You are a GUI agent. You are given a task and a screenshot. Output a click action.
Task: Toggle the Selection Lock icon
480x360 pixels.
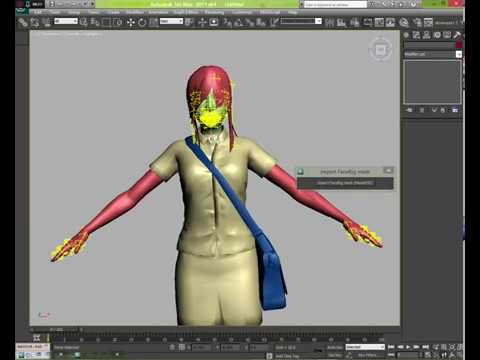pos(172,347)
